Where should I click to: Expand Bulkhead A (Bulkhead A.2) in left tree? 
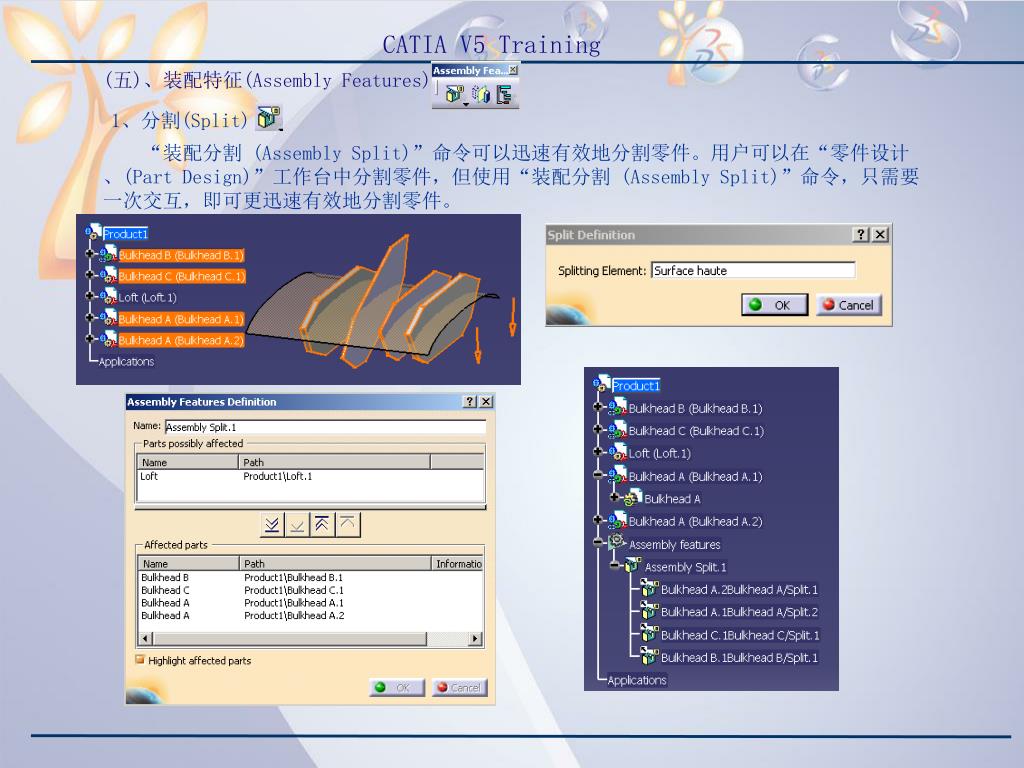[x=89, y=338]
